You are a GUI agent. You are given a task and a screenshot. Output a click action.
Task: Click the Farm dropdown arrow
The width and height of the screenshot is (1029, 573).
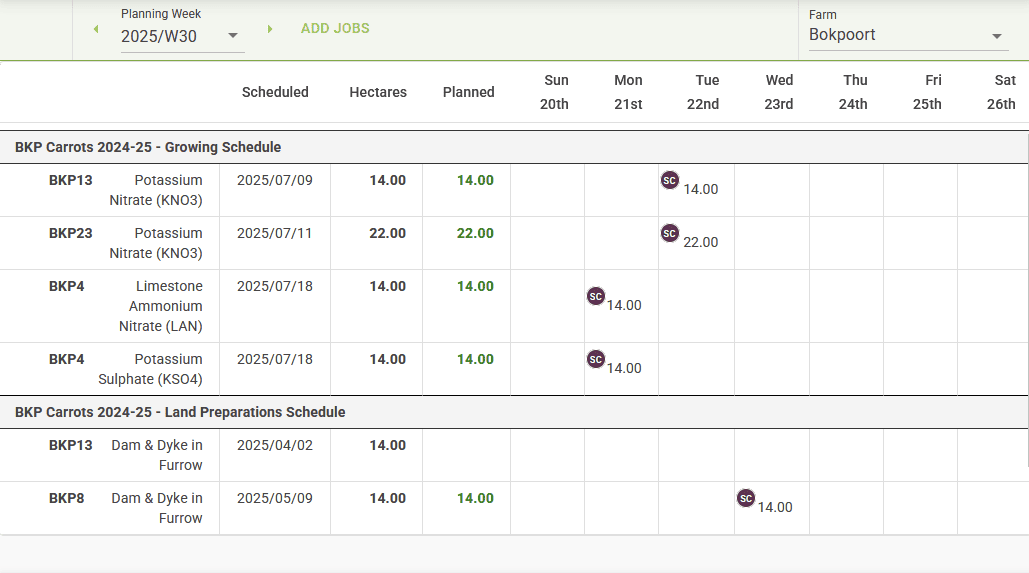(997, 37)
